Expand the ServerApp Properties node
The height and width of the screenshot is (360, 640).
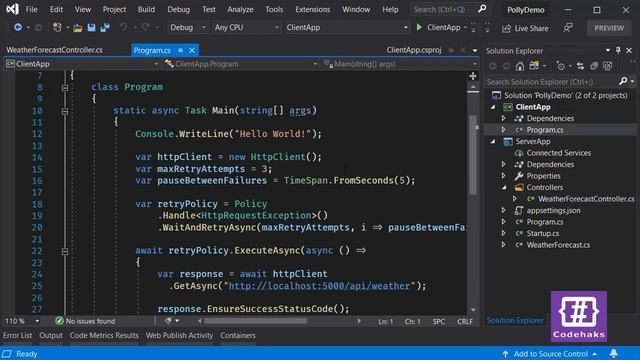[x=504, y=176]
